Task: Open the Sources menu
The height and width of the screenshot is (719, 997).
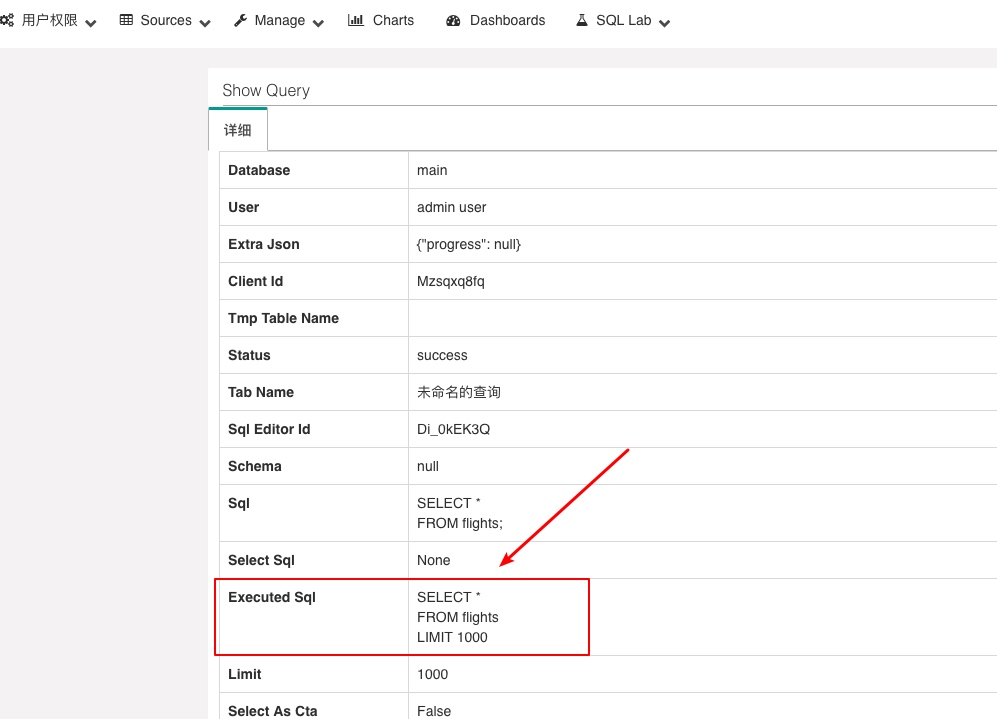Action: pos(165,20)
